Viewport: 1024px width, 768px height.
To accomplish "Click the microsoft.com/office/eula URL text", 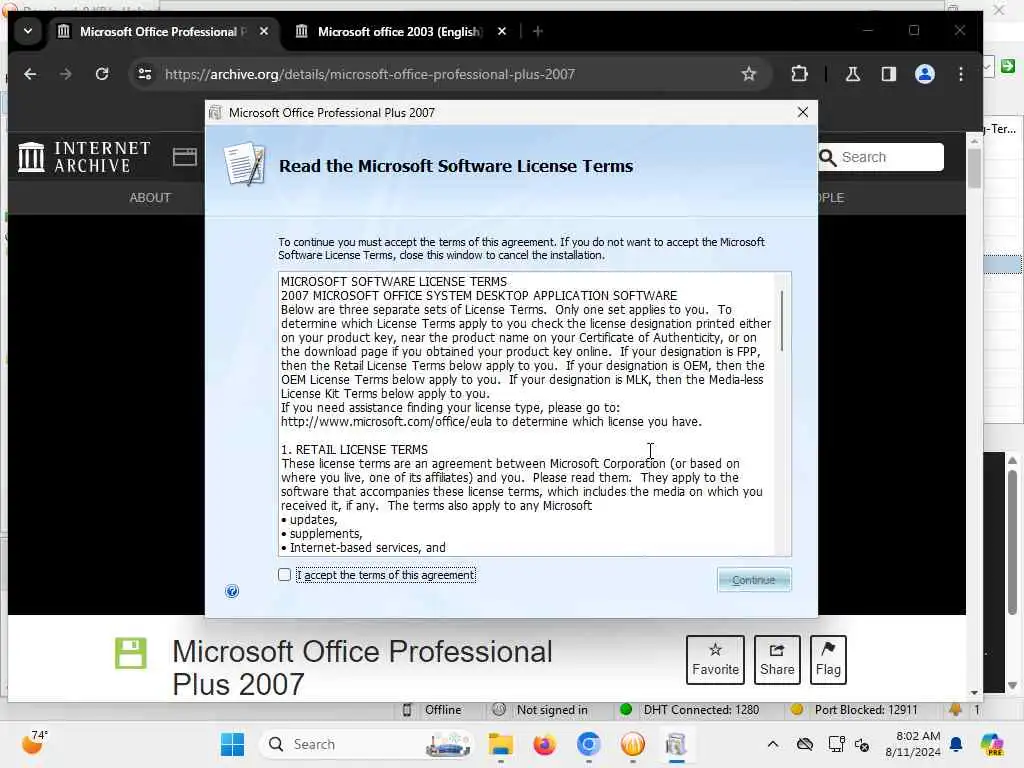I will pyautogui.click(x=386, y=422).
